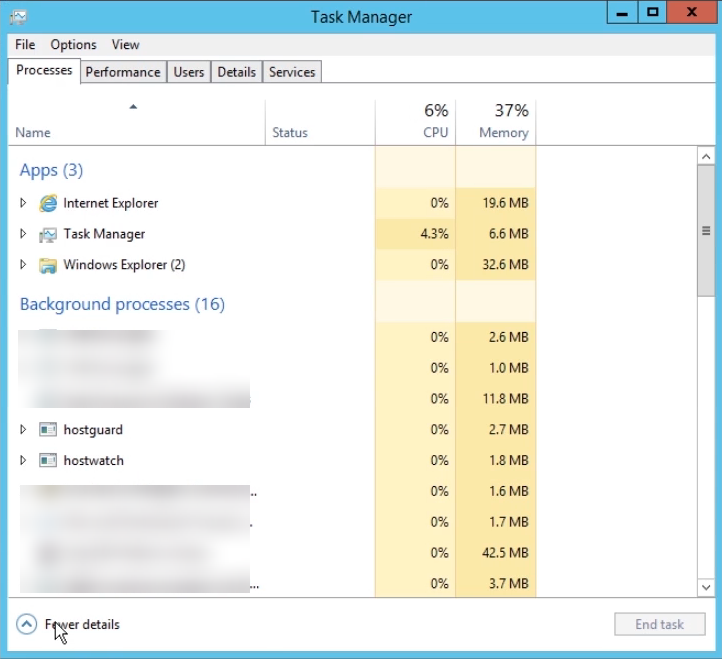
Task: Sort by the Memory column header
Action: tap(495, 122)
